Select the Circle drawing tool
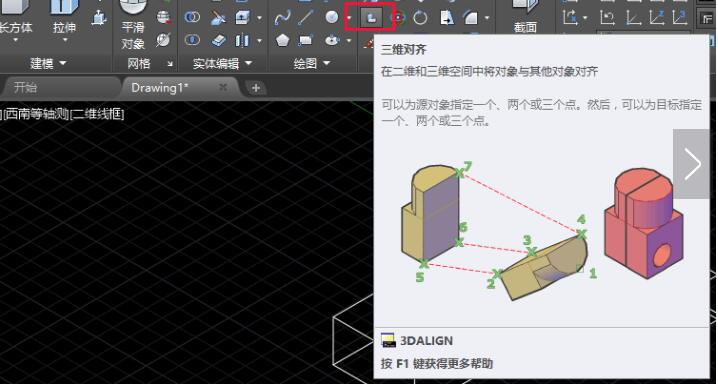The image size is (718, 384). (332, 17)
